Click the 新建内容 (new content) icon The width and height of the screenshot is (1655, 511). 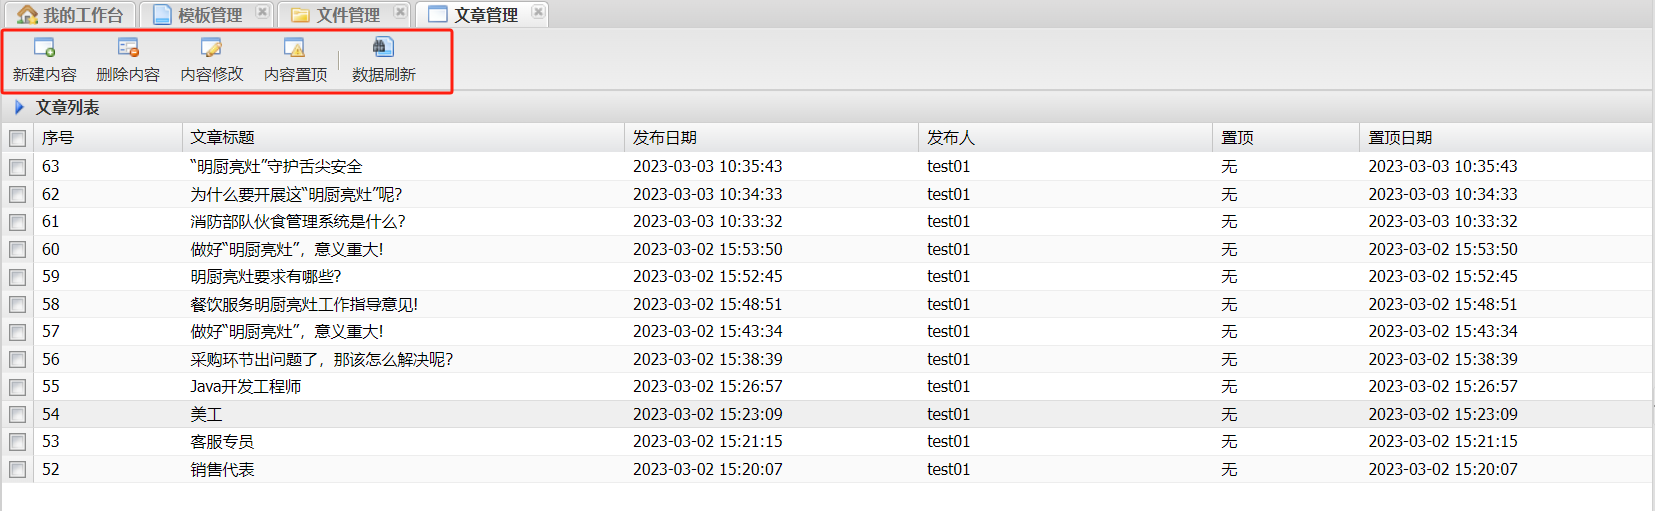point(44,48)
